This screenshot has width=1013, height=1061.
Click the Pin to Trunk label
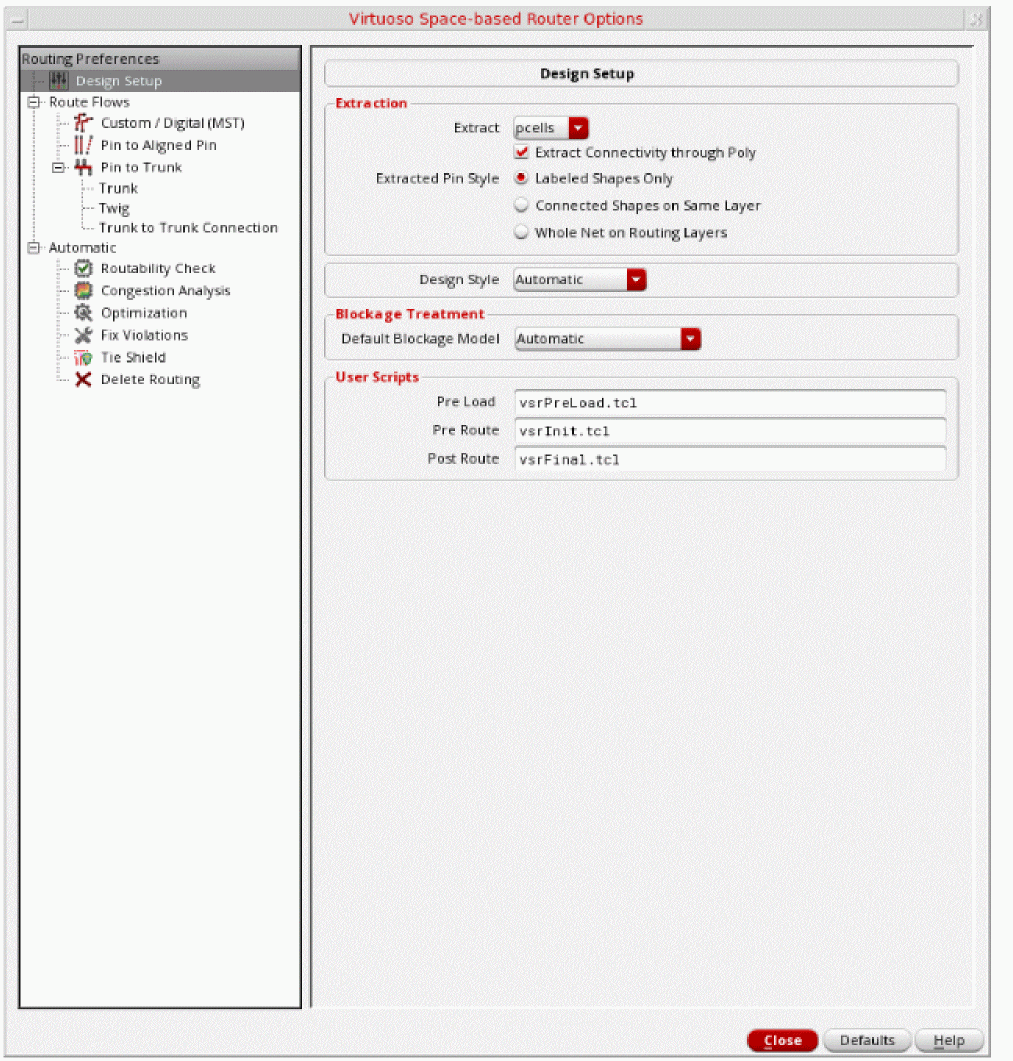(141, 167)
